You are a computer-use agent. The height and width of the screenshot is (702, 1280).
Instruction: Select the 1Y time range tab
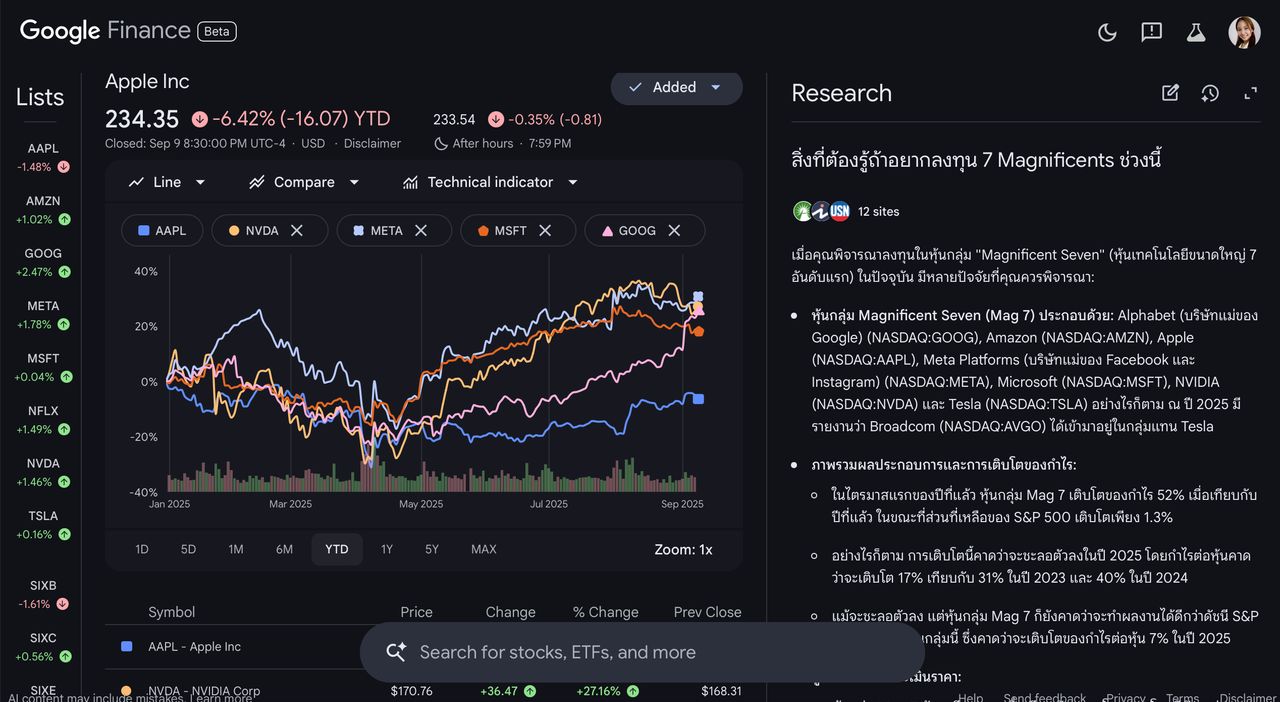[387, 549]
